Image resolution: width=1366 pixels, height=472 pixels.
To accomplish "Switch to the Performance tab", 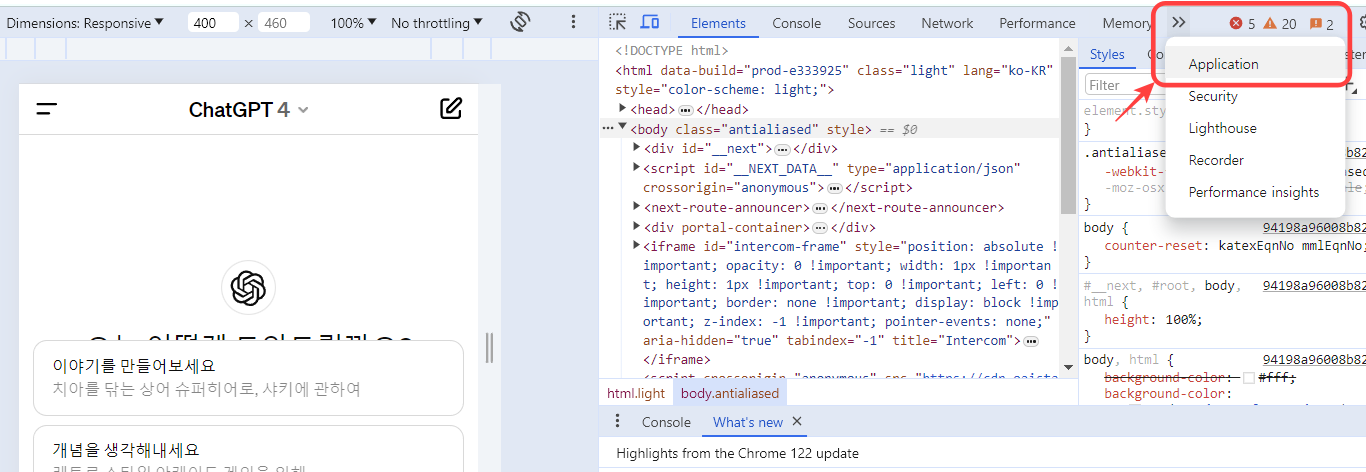I will click(x=1038, y=23).
